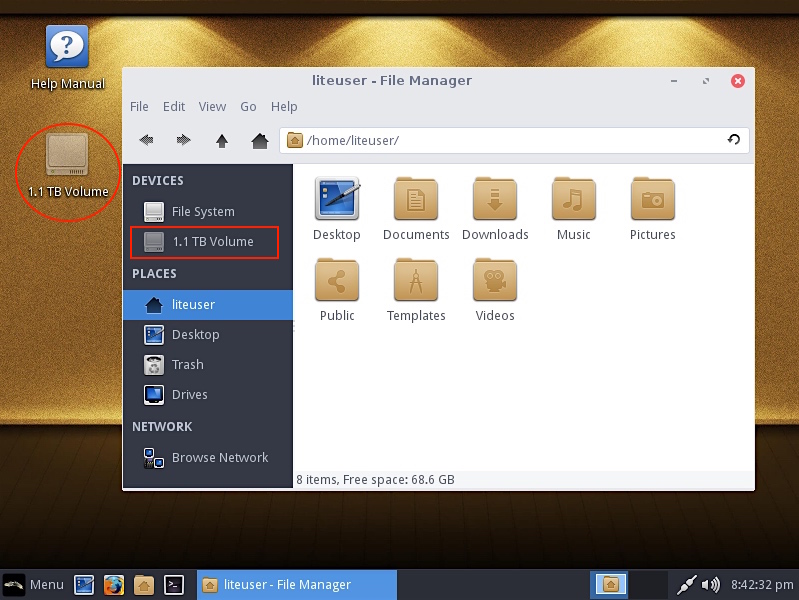Click the volume speaker icon in the system tray

coord(711,585)
